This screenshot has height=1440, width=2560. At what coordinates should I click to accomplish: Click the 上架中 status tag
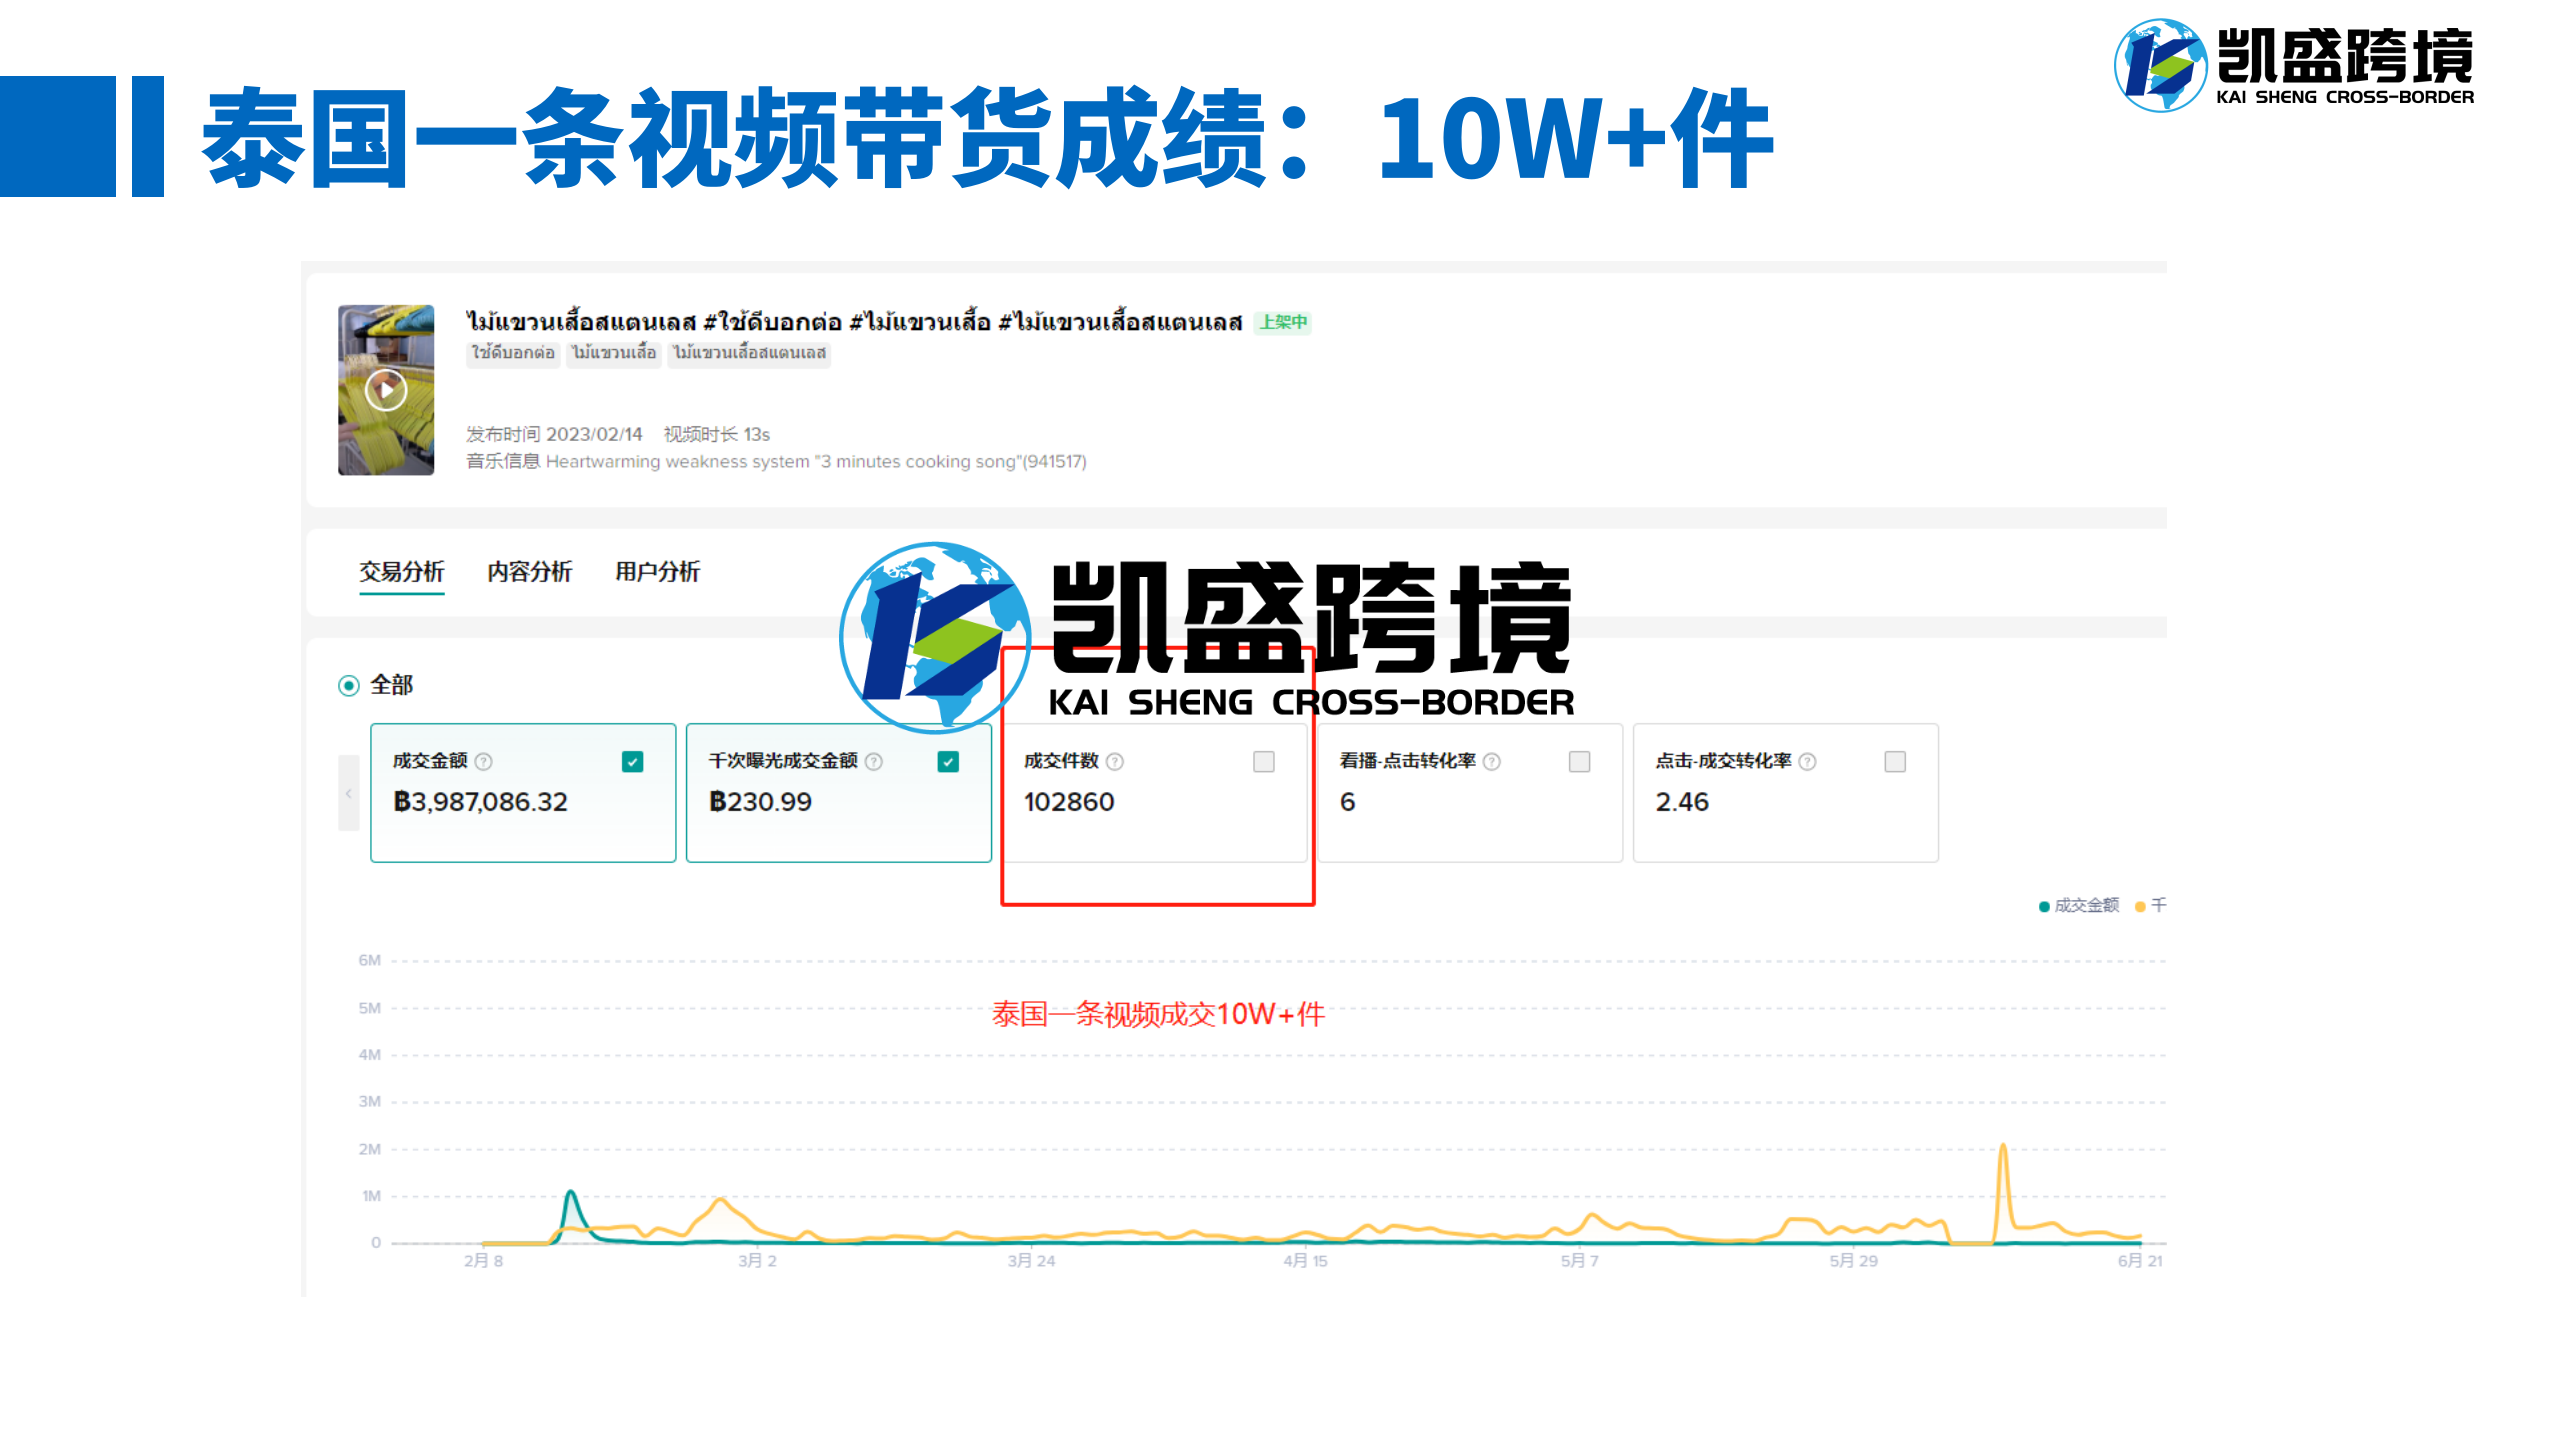pyautogui.click(x=1283, y=322)
